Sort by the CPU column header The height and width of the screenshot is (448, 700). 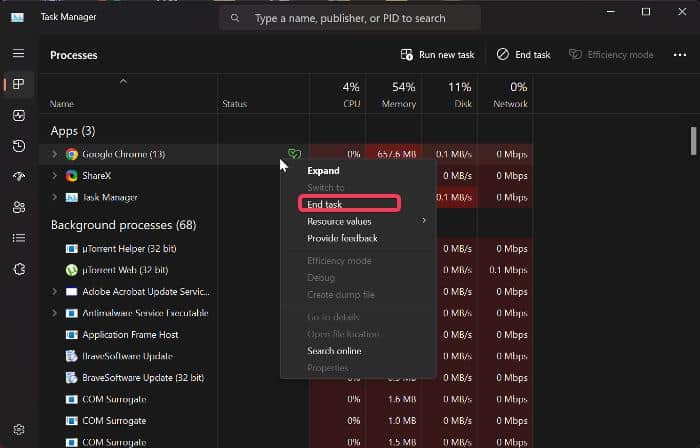tap(338, 95)
